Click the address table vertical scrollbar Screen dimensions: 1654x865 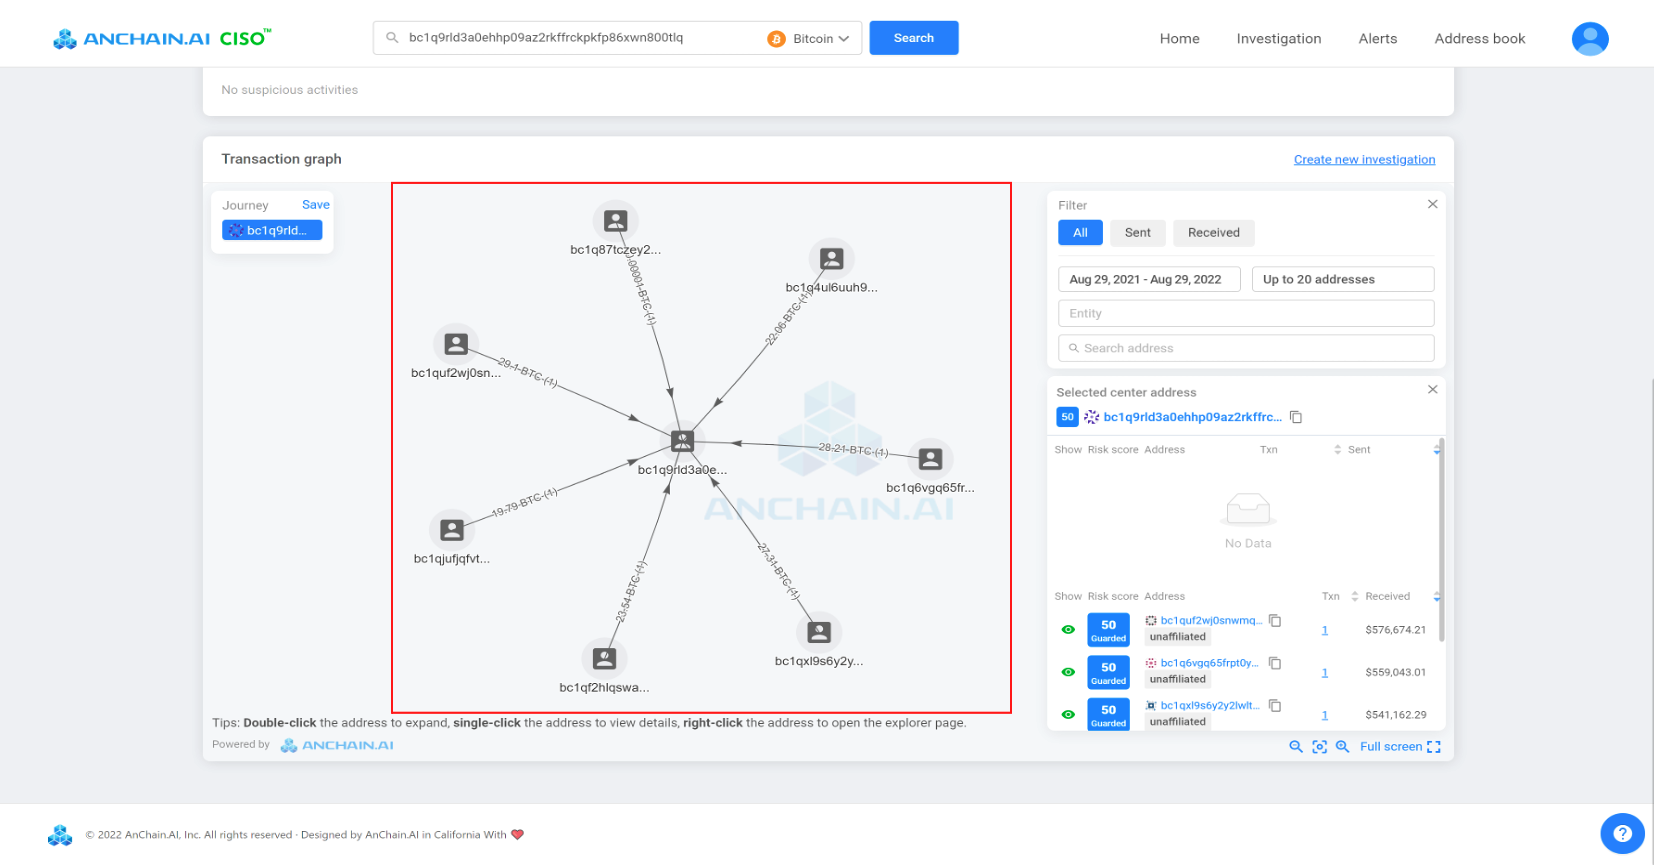[x=1441, y=540]
